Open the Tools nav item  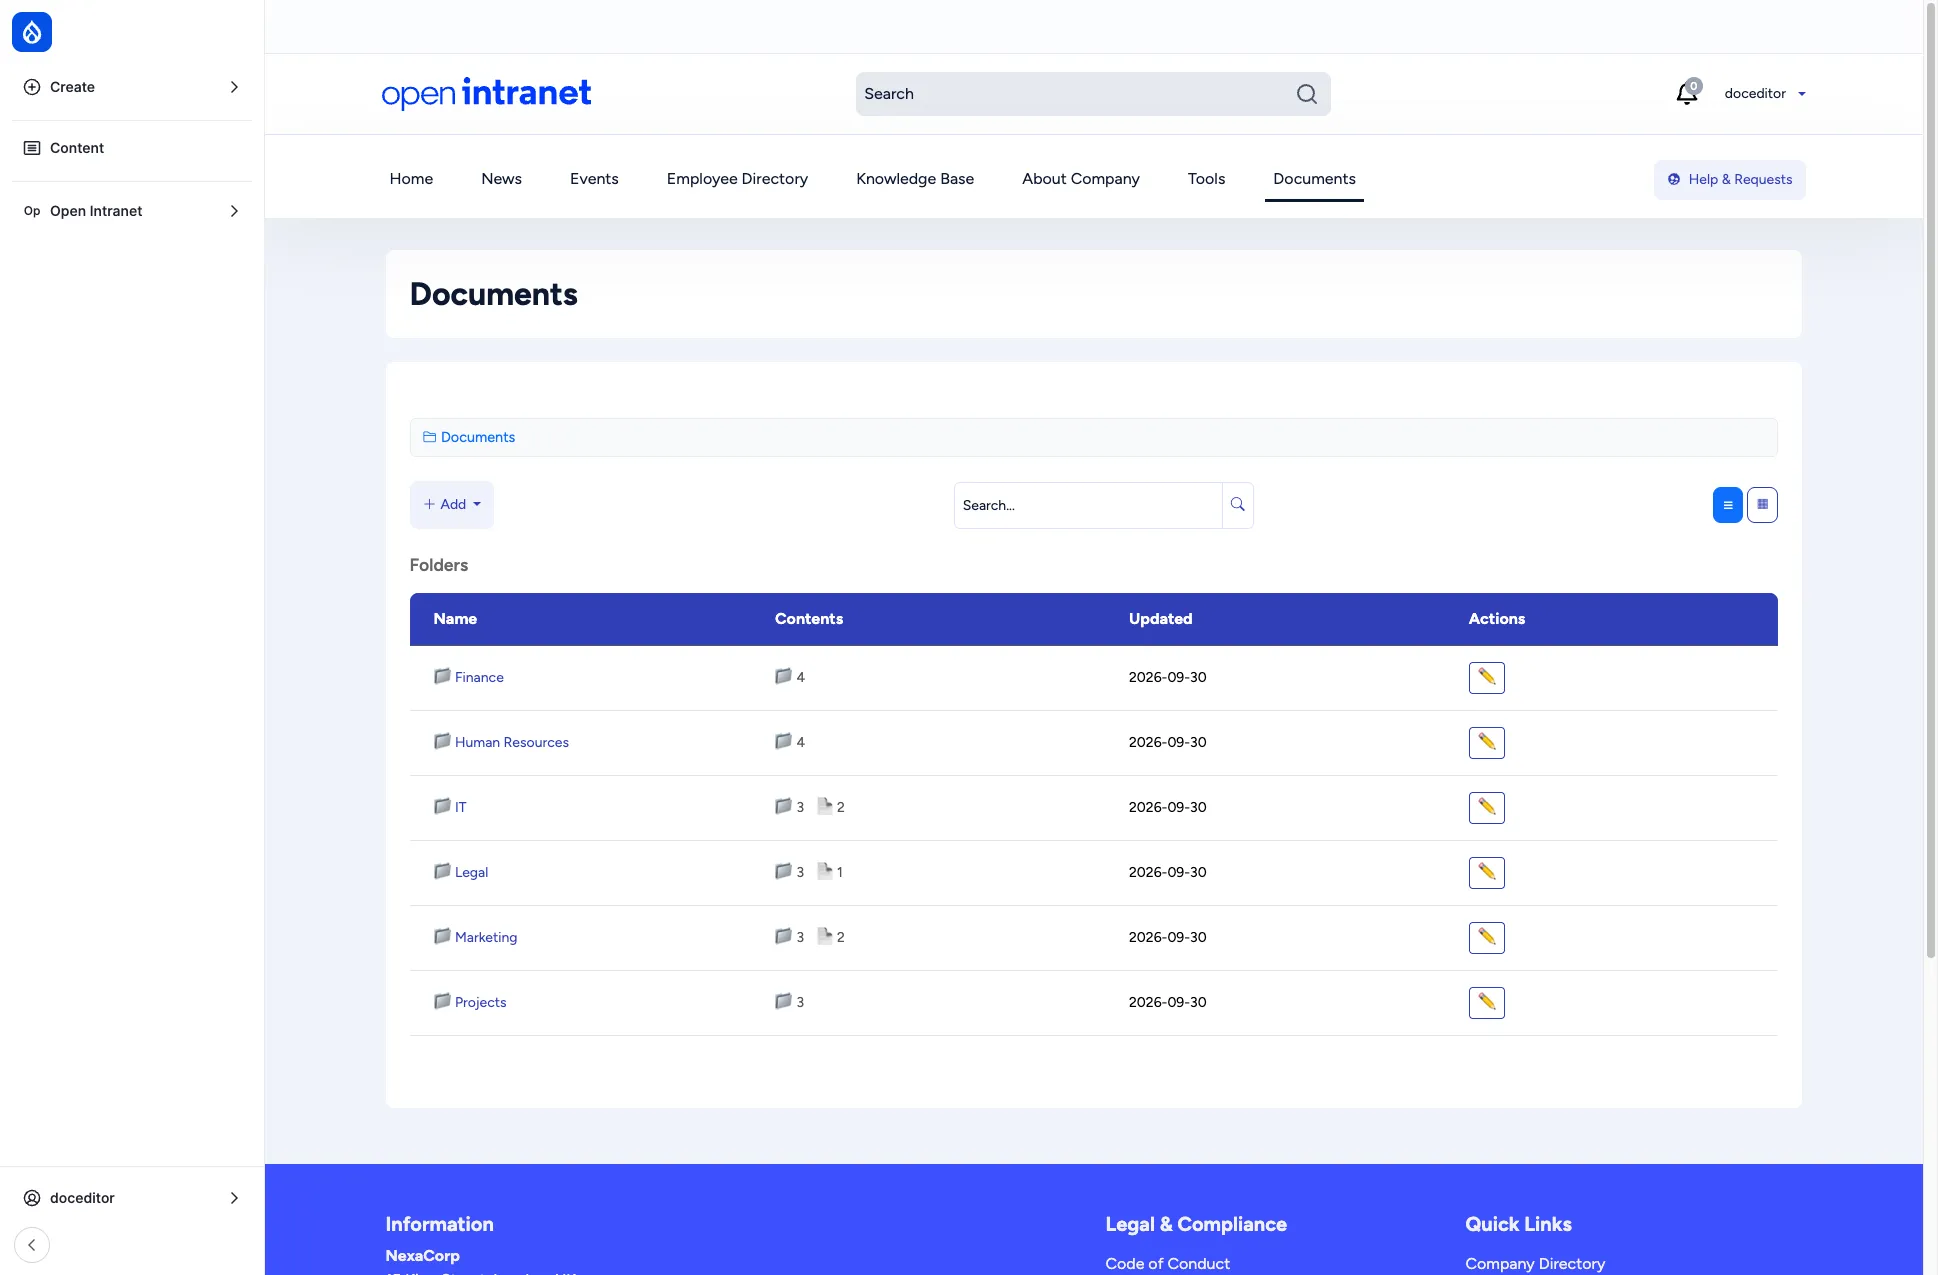[1206, 179]
